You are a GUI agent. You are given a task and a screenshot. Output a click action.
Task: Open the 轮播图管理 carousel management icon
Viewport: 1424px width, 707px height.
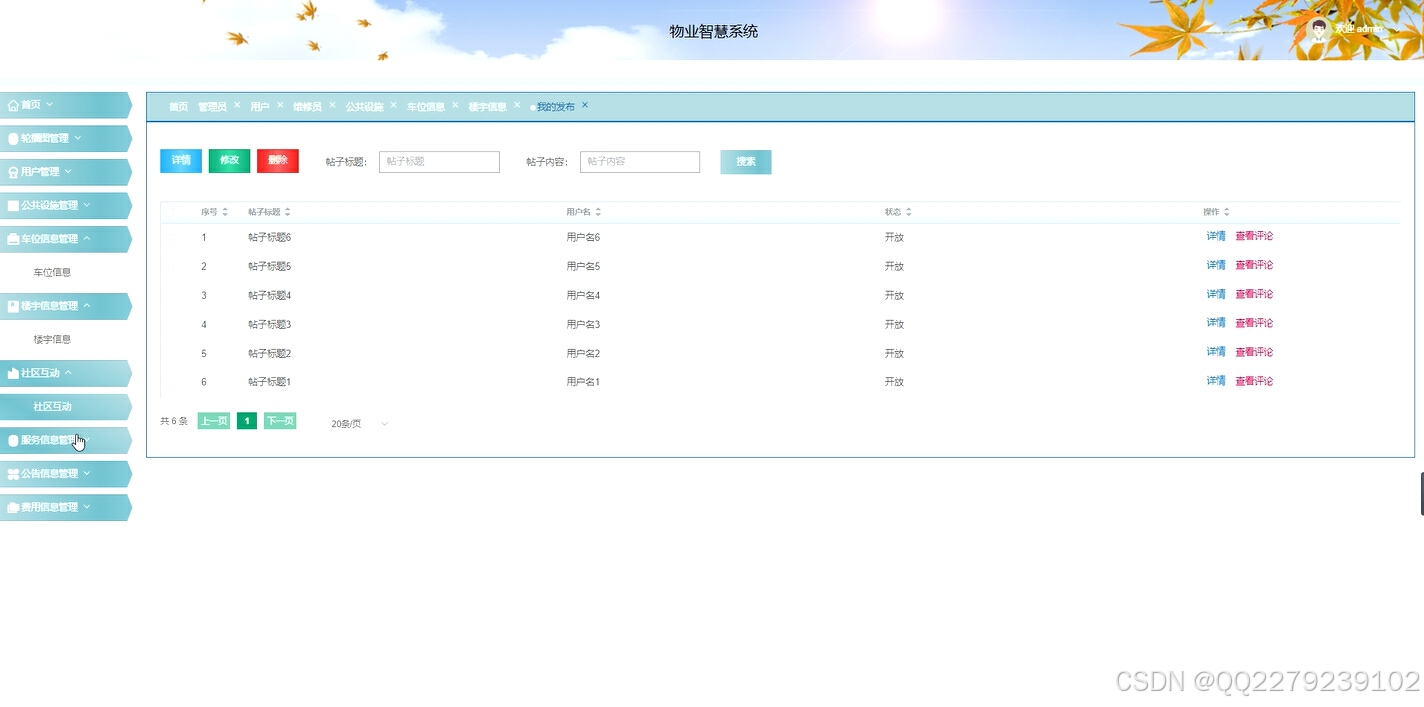coord(15,138)
